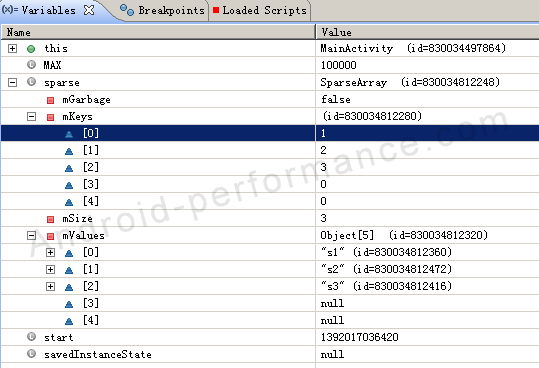Collapse the sparse variable tree node

point(12,82)
